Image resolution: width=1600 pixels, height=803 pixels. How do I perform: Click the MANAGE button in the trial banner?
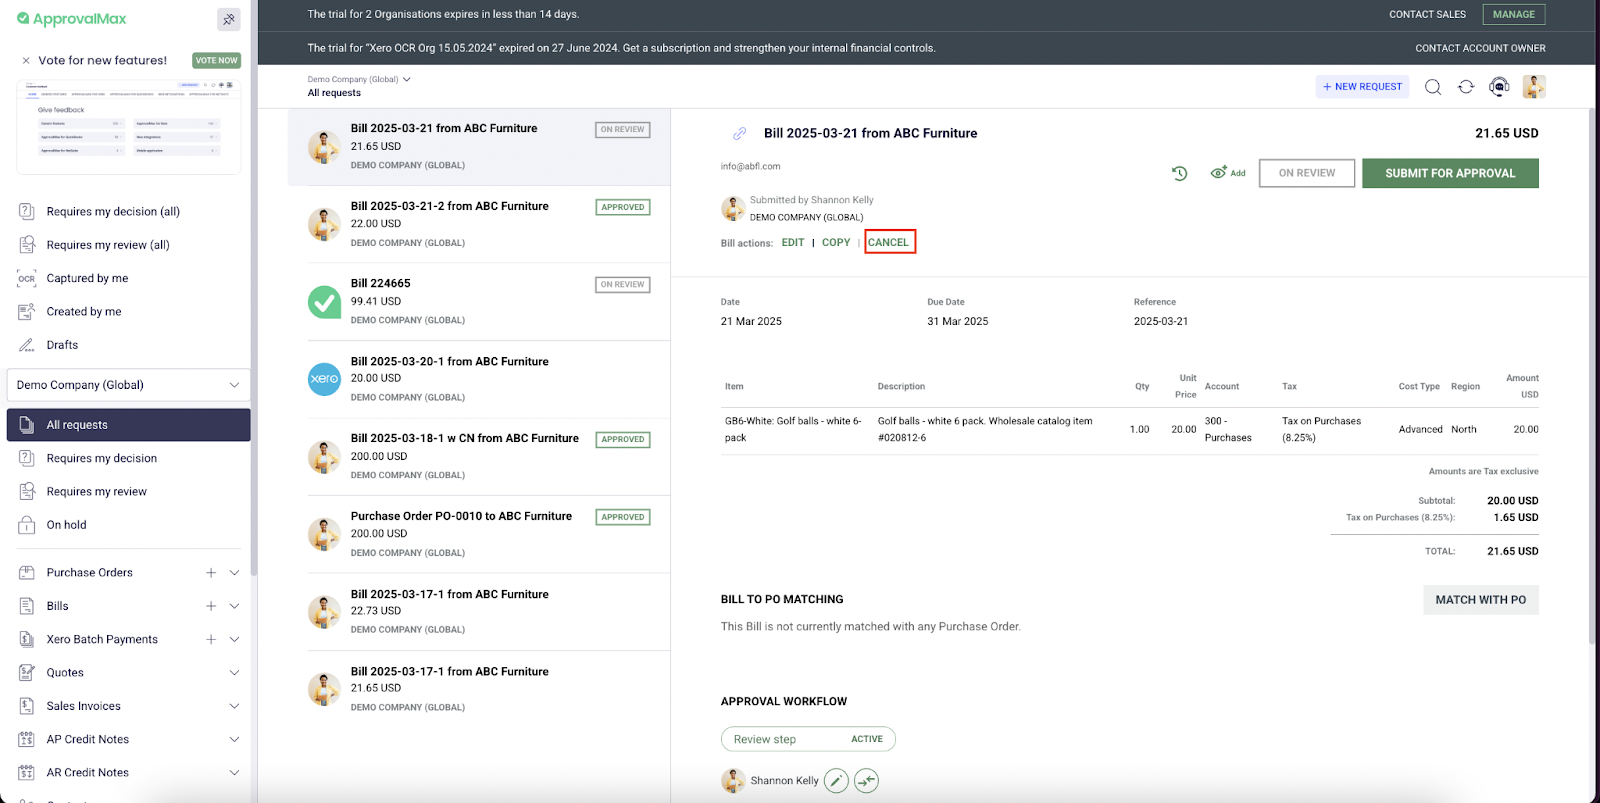point(1513,14)
